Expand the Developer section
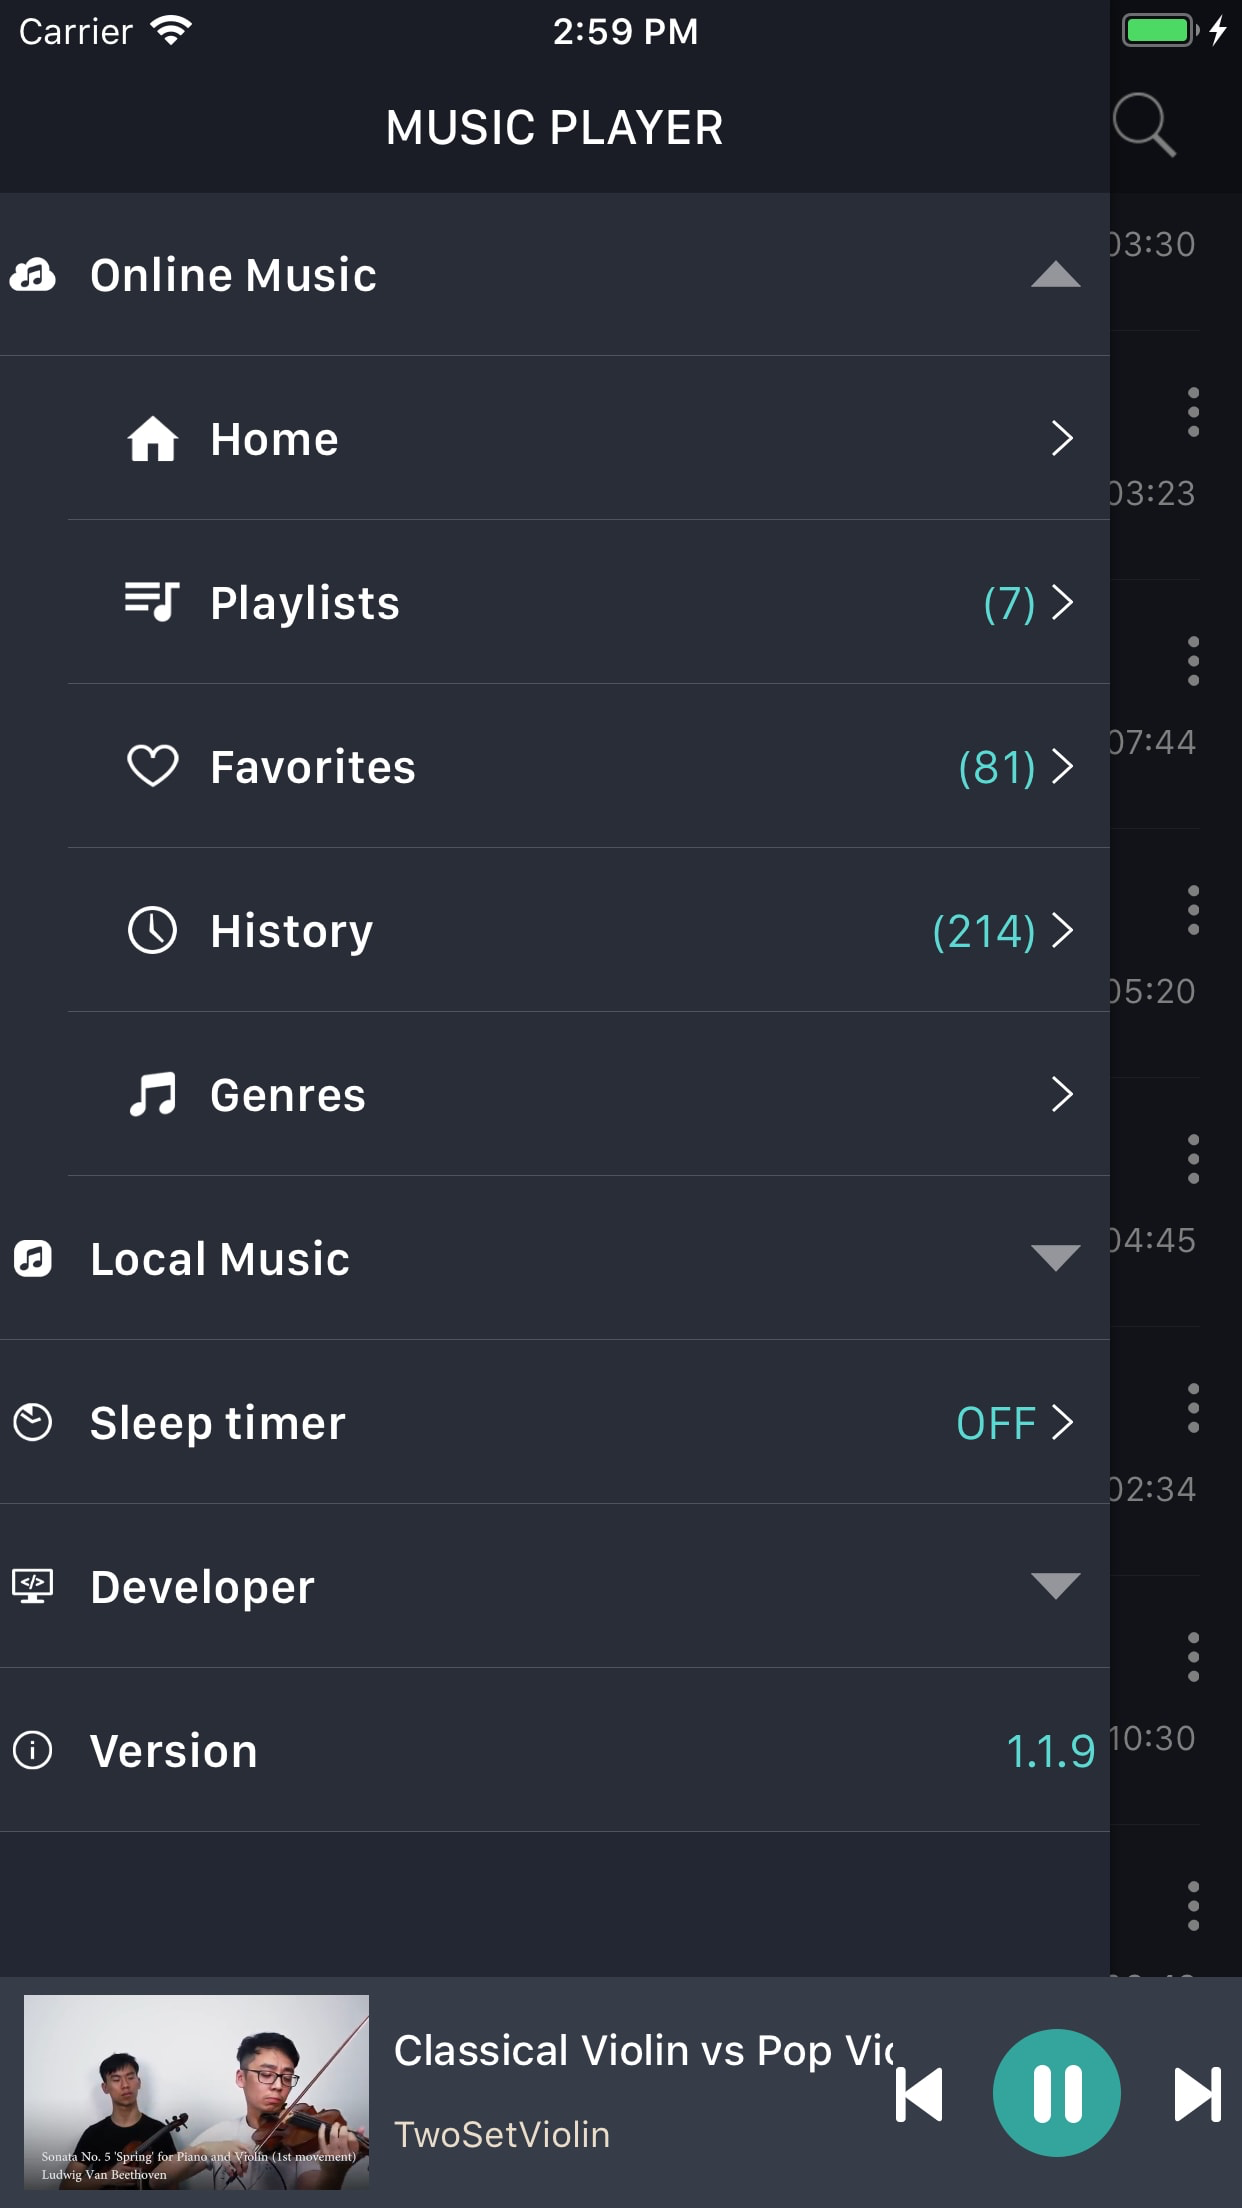Screen dimensions: 1242x2208 click(x=1055, y=1586)
